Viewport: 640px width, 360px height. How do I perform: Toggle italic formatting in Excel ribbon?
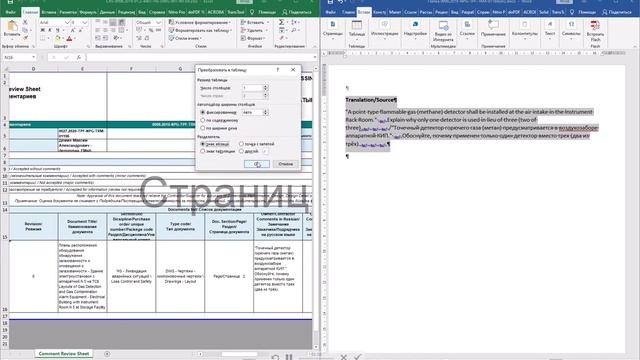(50, 30)
